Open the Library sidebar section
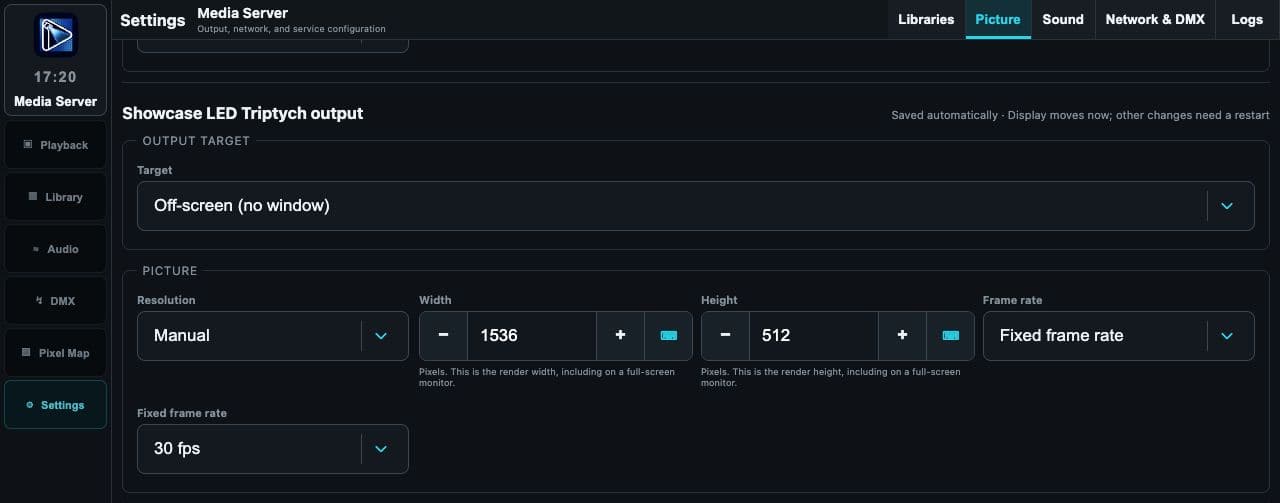The width and height of the screenshot is (1280, 503). coord(55,197)
